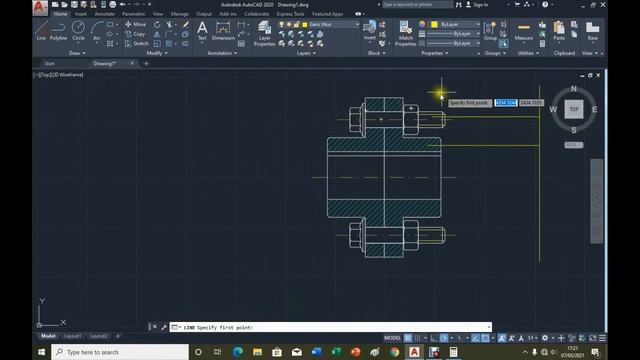Image resolution: width=640 pixels, height=360 pixels.
Task: Select the Polyline tool
Action: pyautogui.click(x=58, y=31)
